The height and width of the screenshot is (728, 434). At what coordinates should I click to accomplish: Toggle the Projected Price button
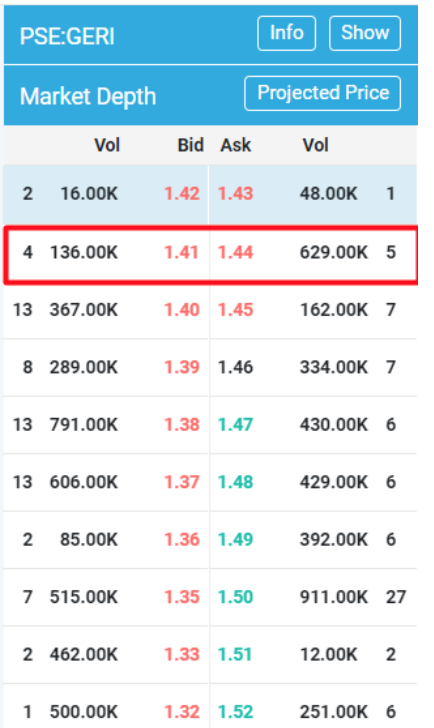323,93
